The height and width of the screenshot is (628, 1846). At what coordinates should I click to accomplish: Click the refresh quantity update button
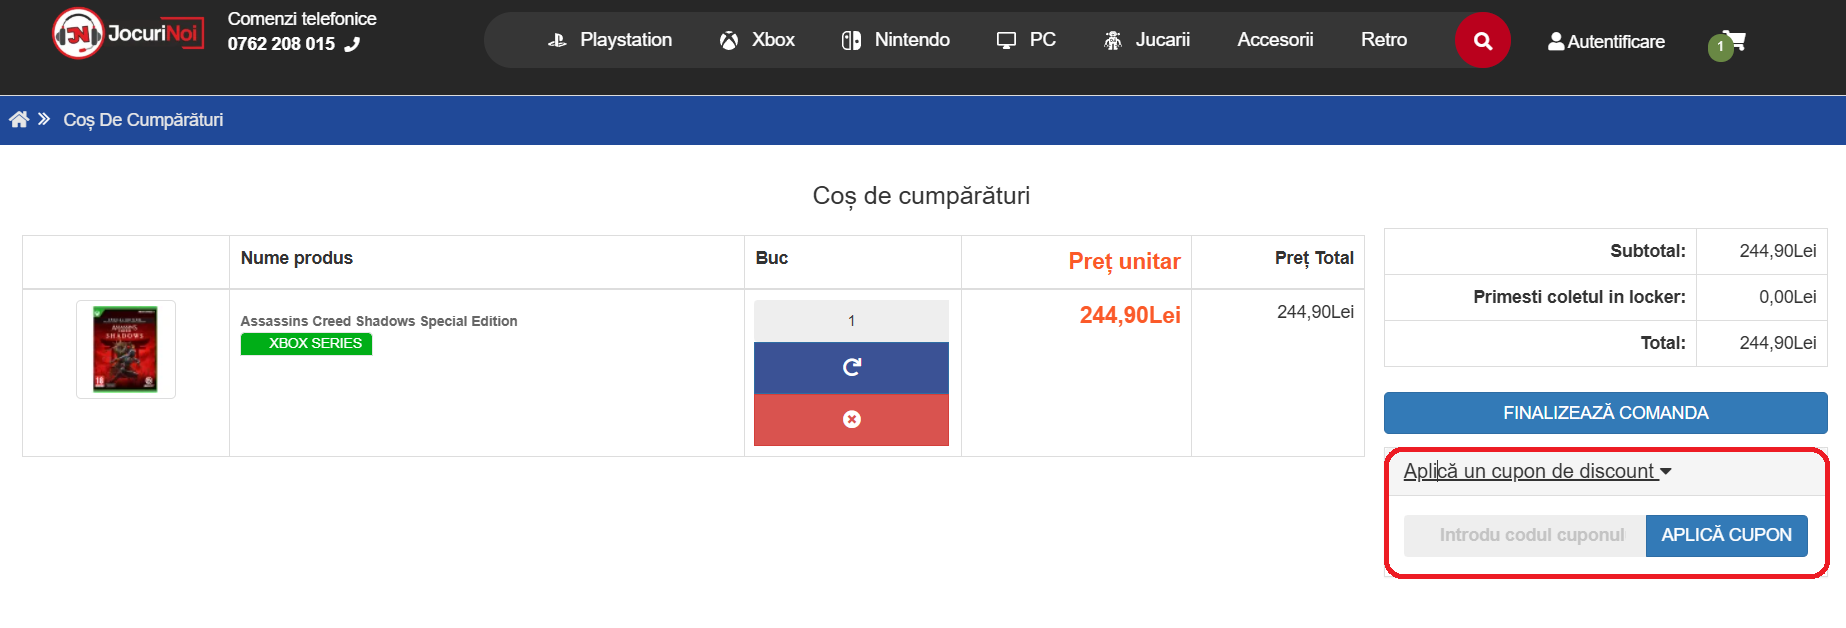851,368
